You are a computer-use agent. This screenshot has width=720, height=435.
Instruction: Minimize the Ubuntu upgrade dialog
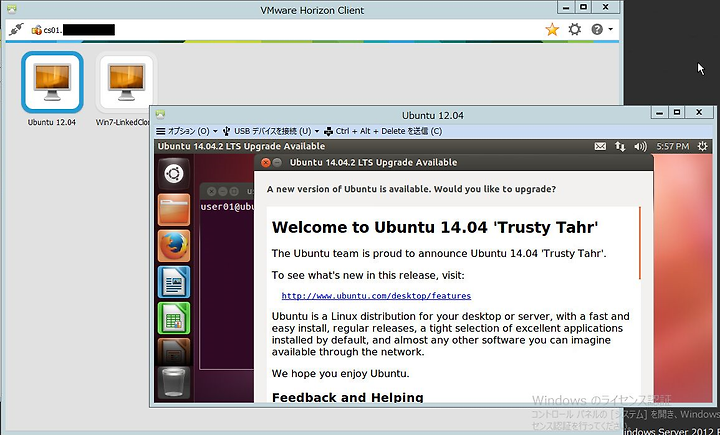pyautogui.click(x=277, y=163)
